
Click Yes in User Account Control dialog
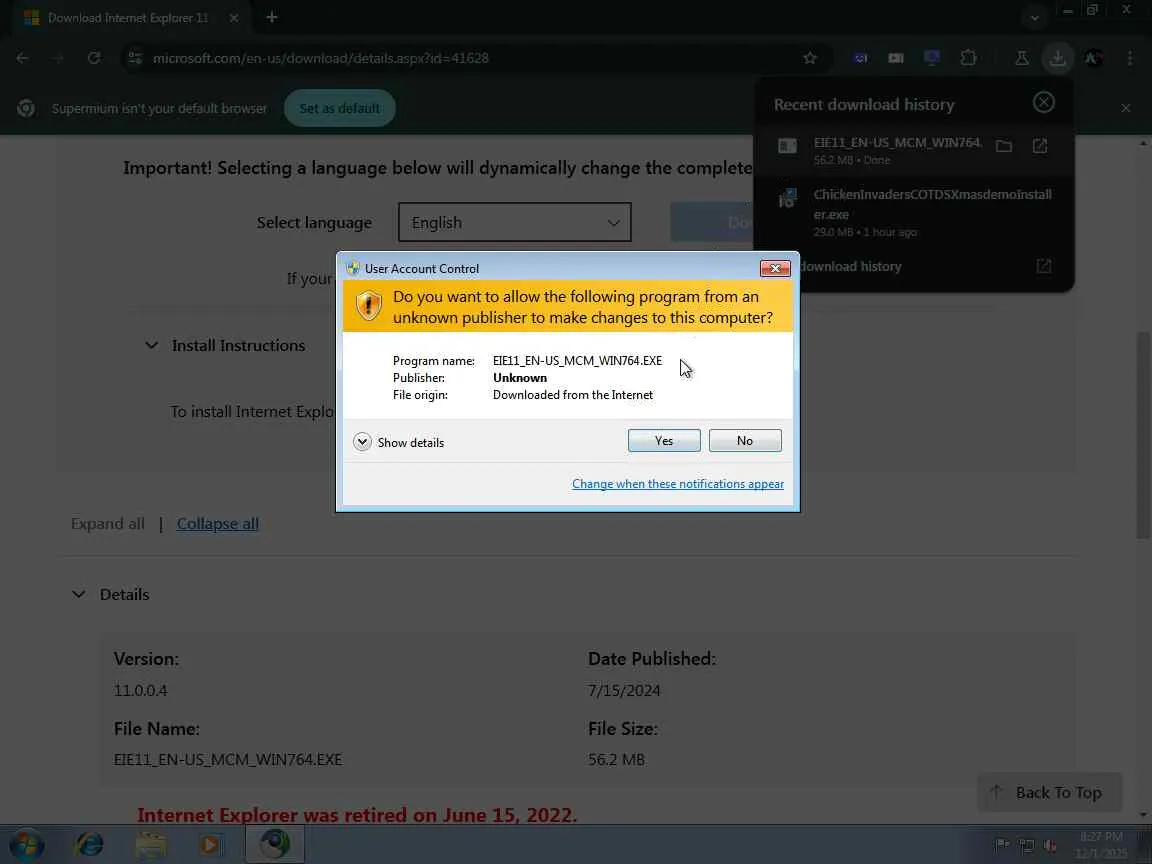tap(663, 441)
